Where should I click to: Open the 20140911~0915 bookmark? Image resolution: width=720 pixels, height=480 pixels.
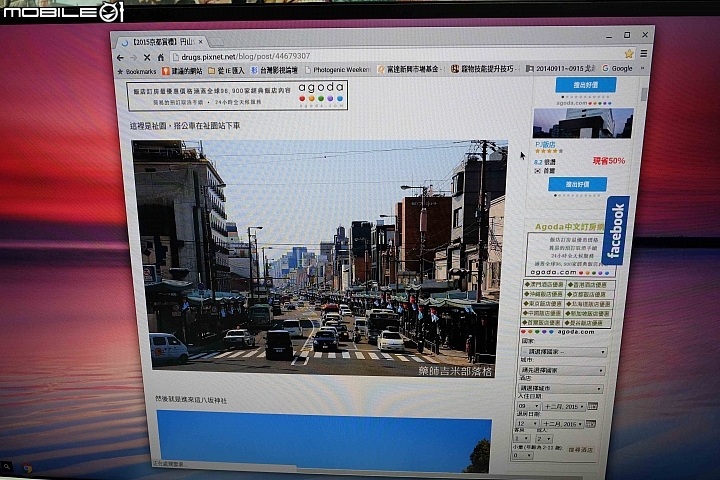coord(561,68)
